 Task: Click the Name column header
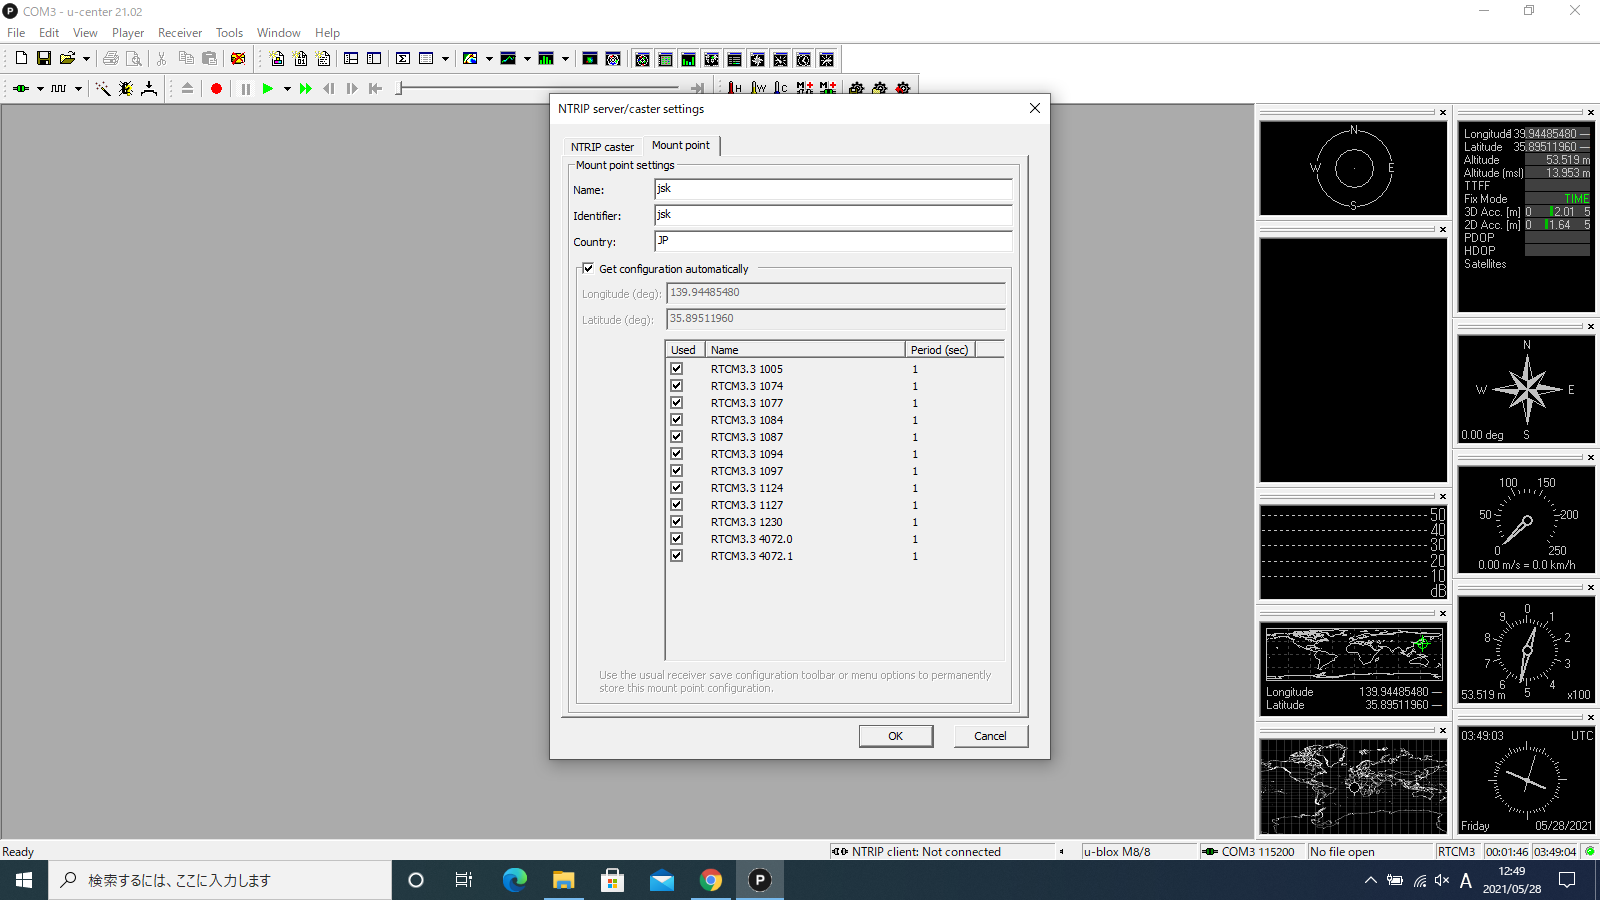(x=806, y=350)
